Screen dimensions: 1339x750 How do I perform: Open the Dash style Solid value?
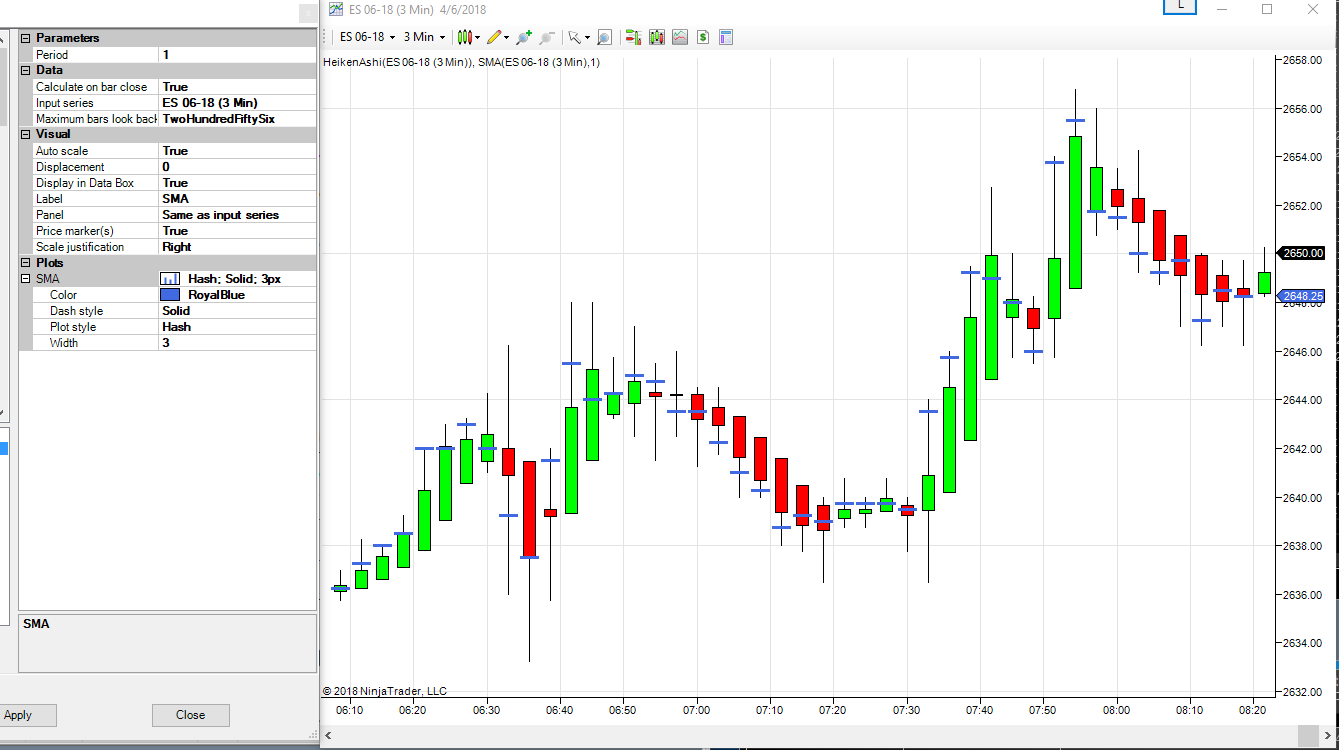(x=237, y=311)
